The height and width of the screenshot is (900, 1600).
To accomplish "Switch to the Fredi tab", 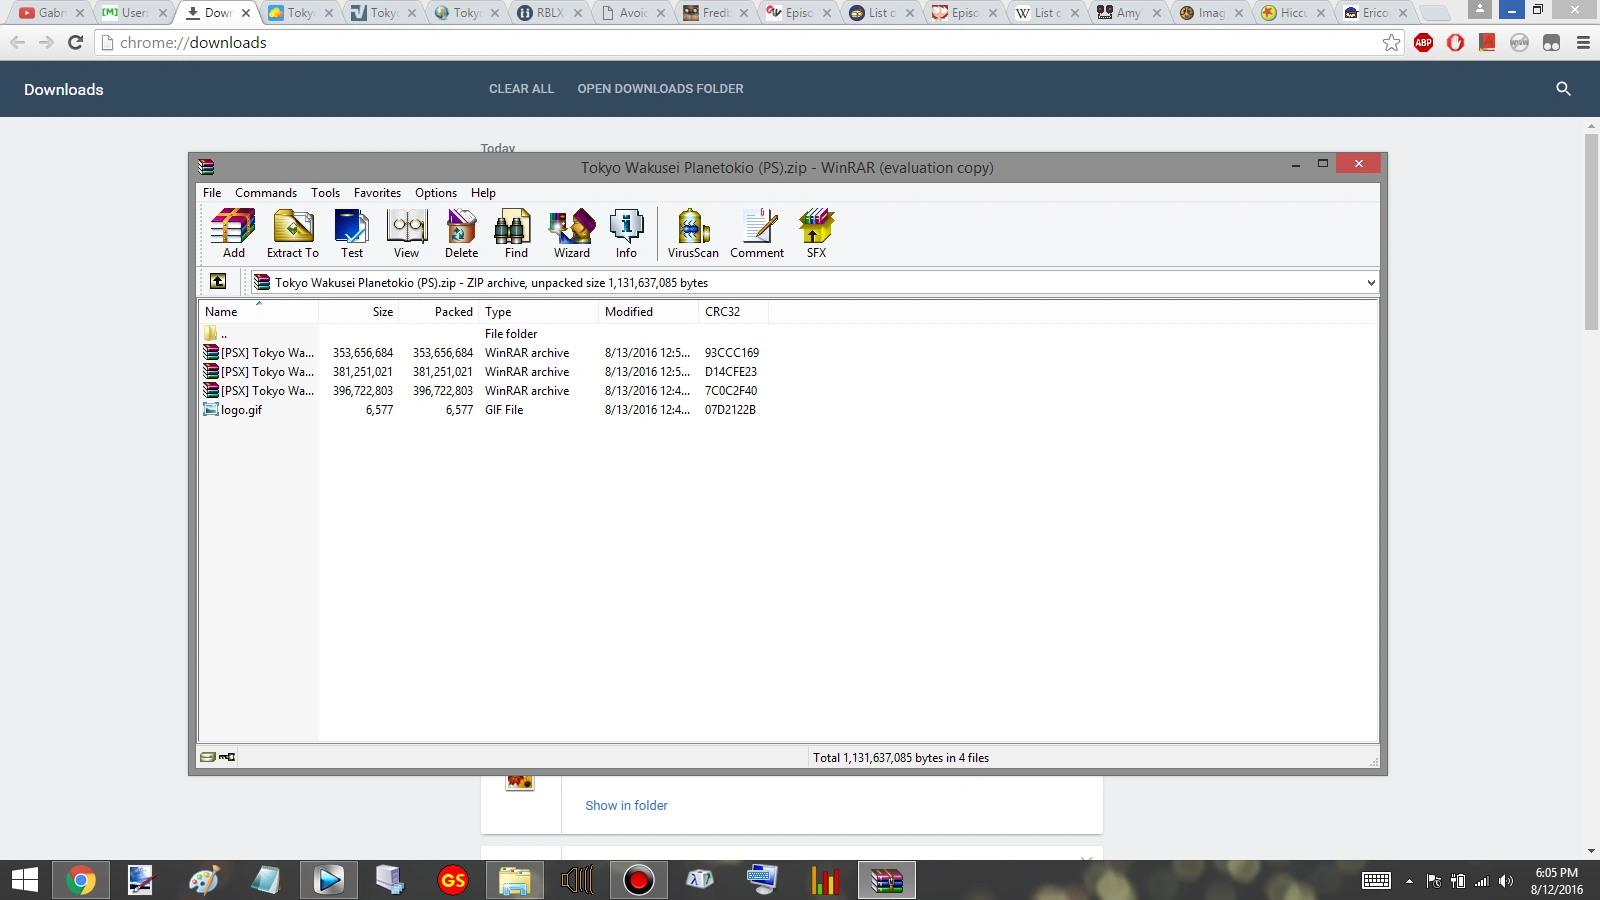I will point(715,13).
